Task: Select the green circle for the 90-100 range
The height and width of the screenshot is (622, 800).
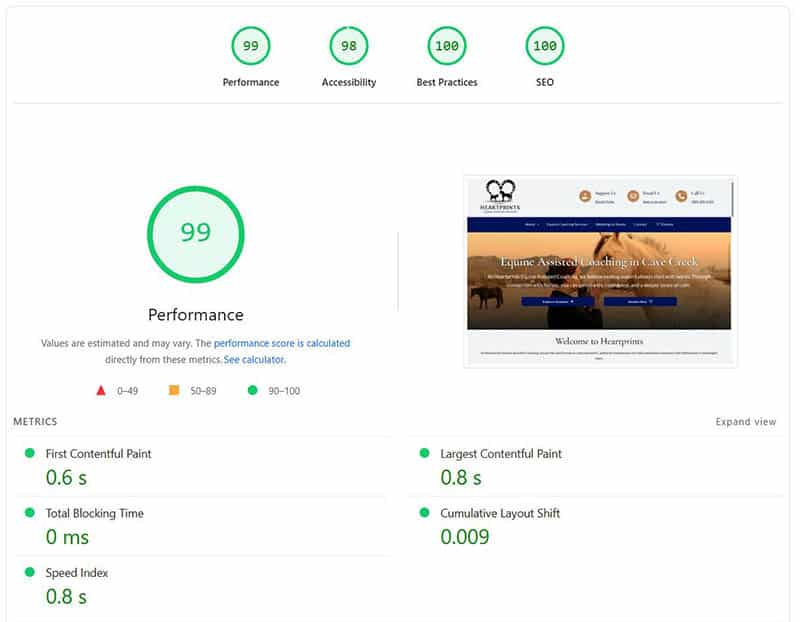Action: 252,390
